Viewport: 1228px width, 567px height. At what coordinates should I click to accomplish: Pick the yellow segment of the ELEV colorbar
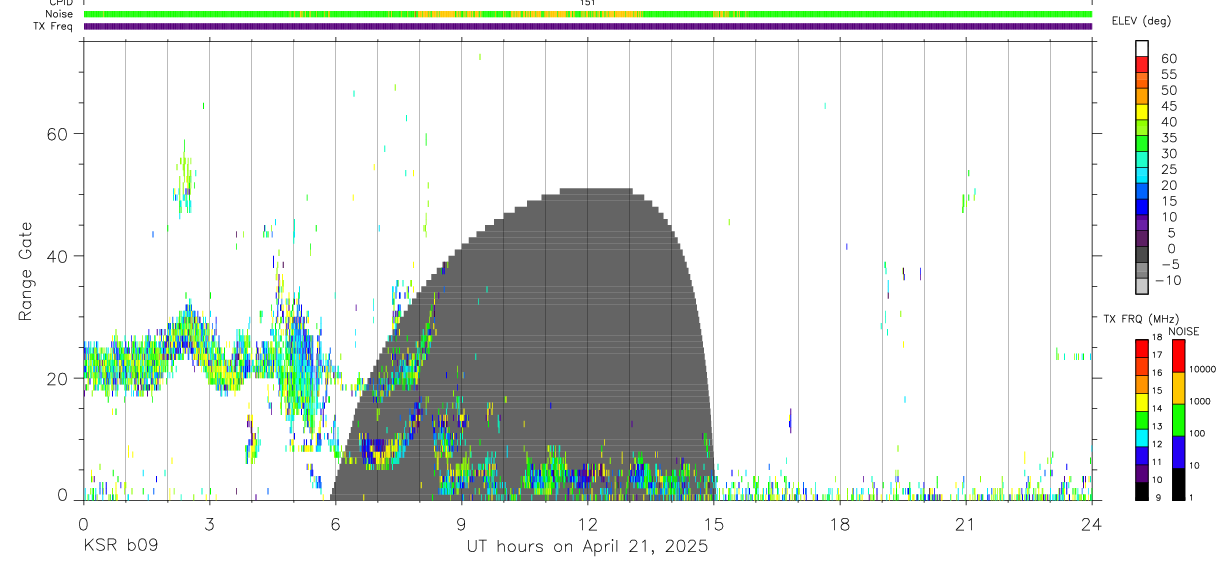pos(1142,112)
